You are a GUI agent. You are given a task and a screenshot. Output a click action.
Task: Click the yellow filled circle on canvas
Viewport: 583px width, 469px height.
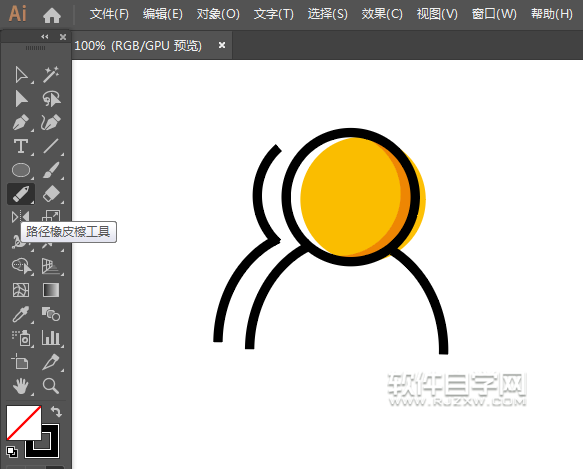click(x=350, y=197)
